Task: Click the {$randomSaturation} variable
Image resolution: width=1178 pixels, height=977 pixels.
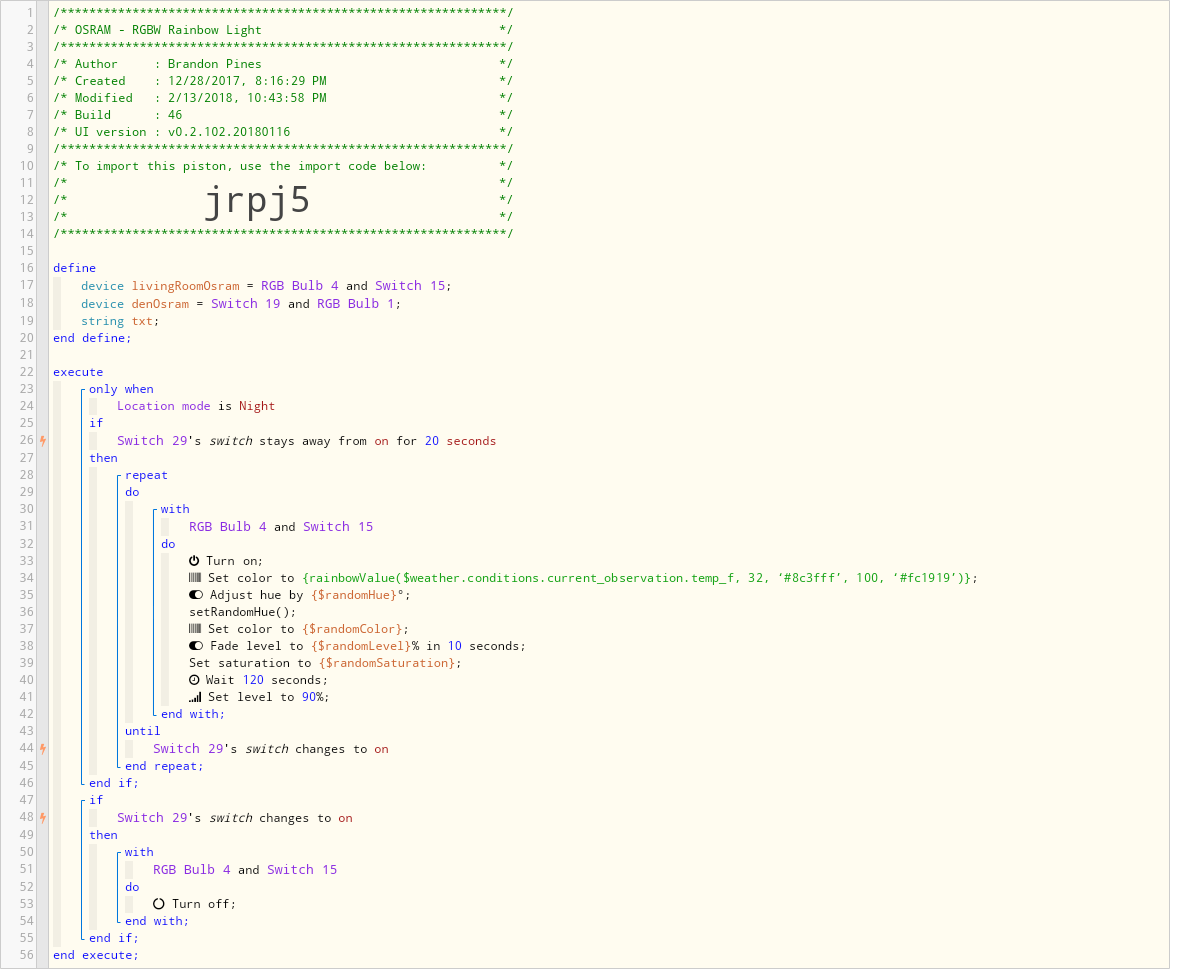Action: pos(387,664)
